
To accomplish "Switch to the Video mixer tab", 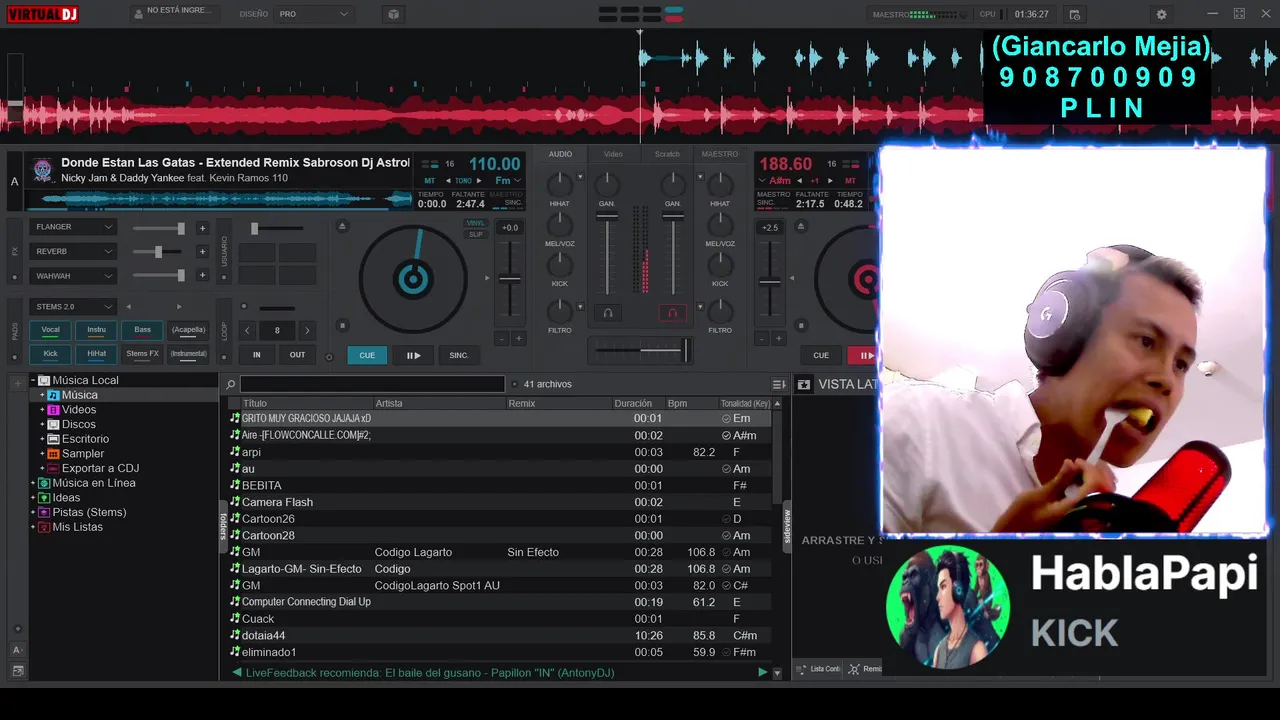I will 613,154.
